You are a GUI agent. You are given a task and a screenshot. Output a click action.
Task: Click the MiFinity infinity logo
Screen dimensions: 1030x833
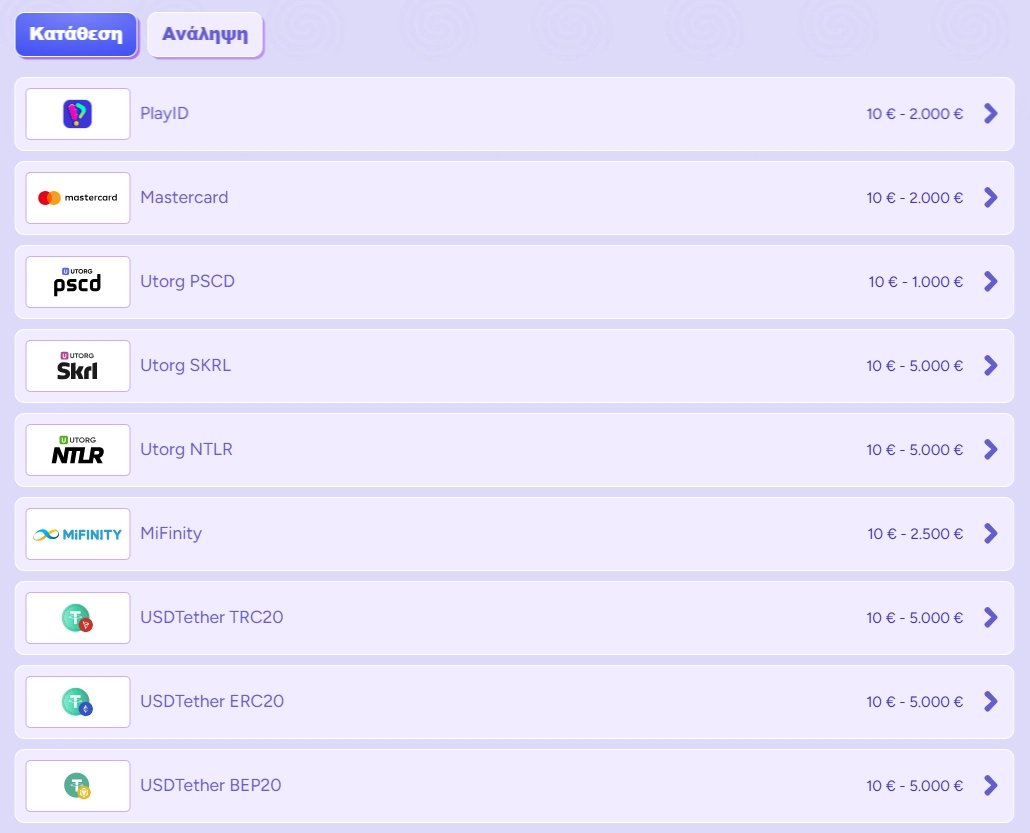(77, 534)
